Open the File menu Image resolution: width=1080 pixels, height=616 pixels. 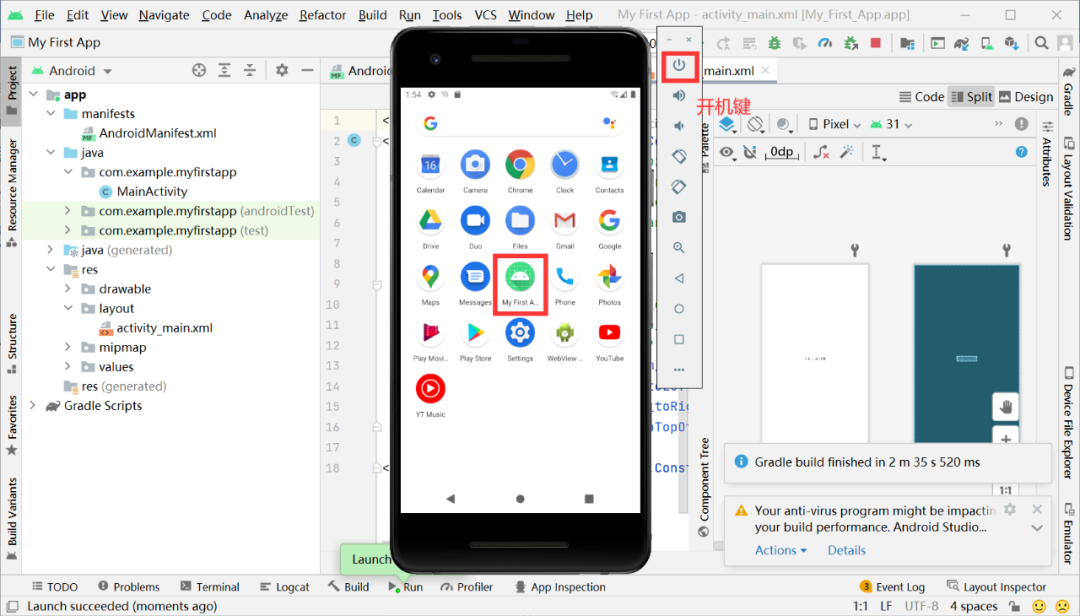click(x=43, y=14)
